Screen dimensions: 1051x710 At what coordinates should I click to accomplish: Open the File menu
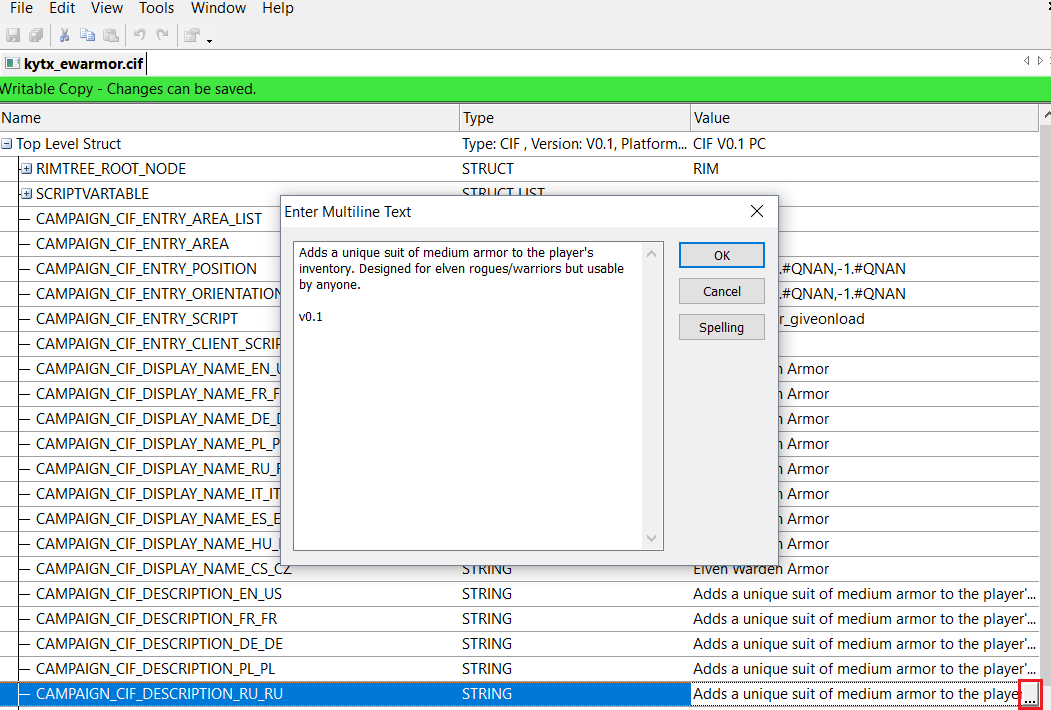pyautogui.click(x=21, y=8)
